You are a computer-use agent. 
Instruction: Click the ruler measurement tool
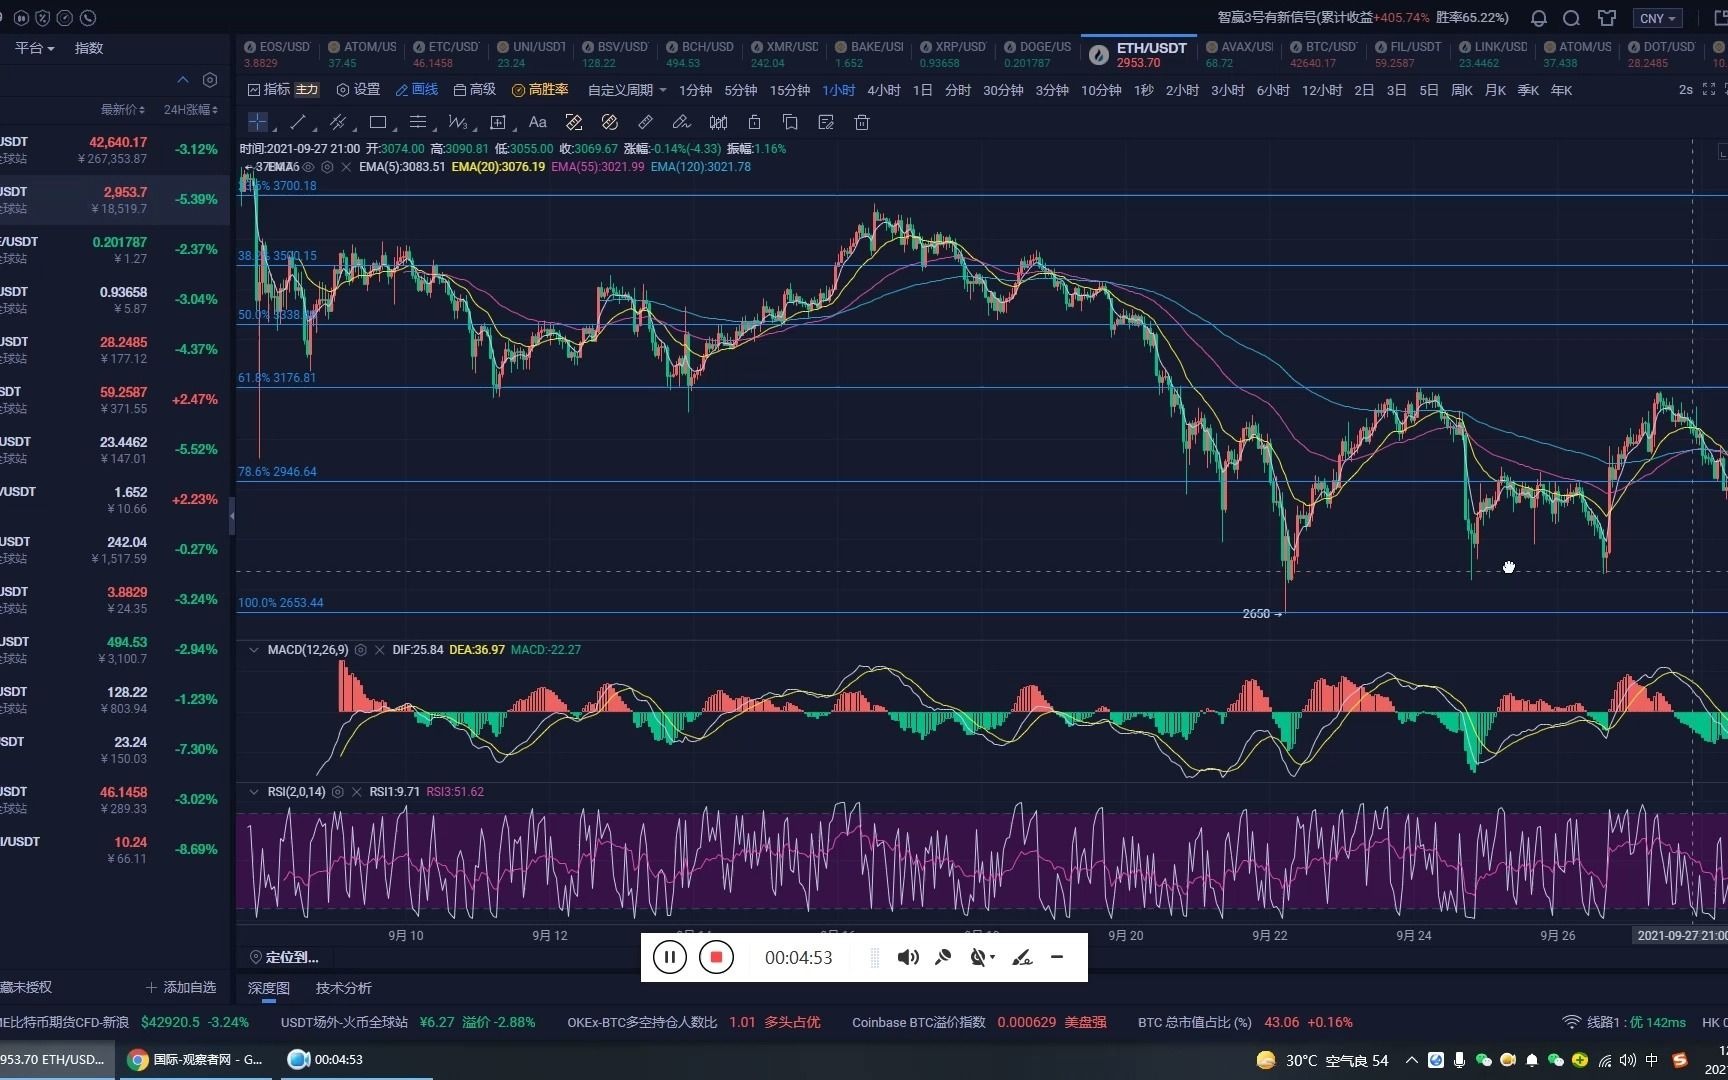coord(645,122)
